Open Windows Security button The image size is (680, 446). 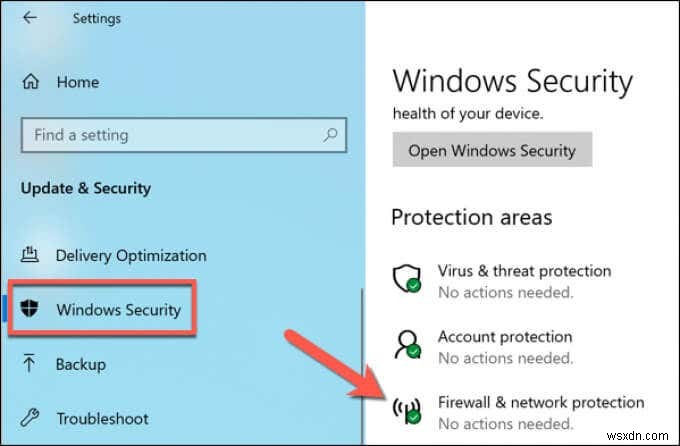pyautogui.click(x=491, y=151)
